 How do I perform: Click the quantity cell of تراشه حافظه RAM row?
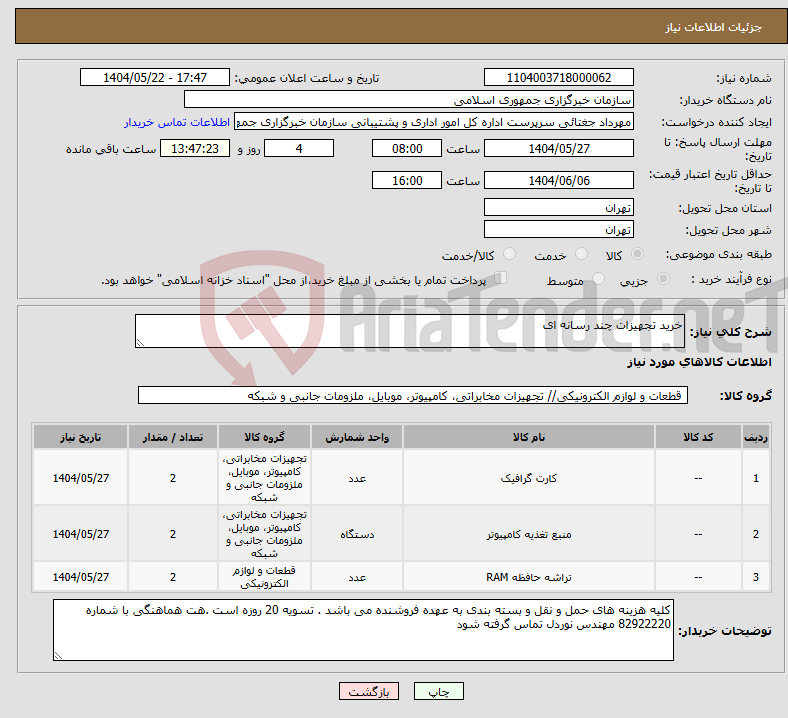173,577
